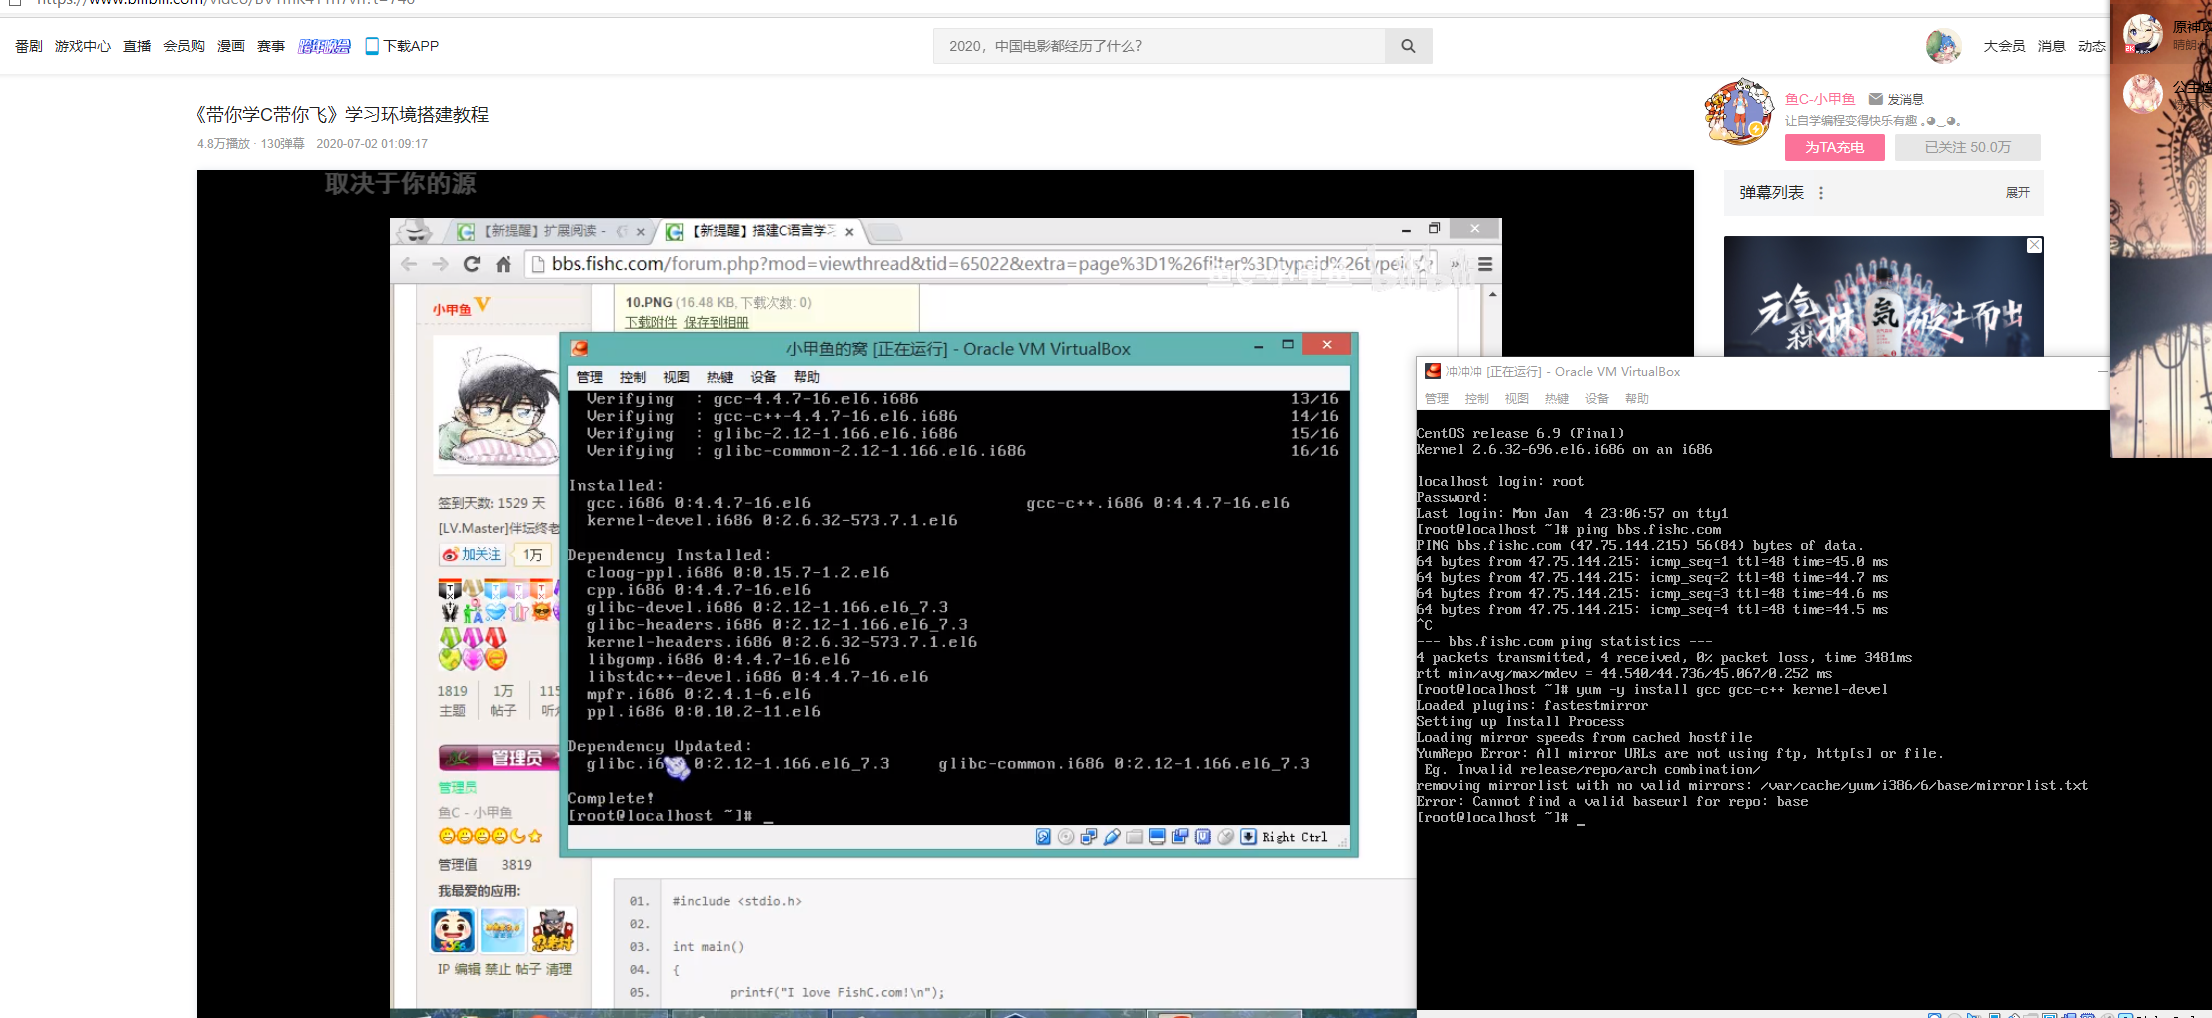The height and width of the screenshot is (1018, 2212).
Task: Open 视图 menu in 小甲鱼的窝 VirtualBox window
Action: click(676, 377)
